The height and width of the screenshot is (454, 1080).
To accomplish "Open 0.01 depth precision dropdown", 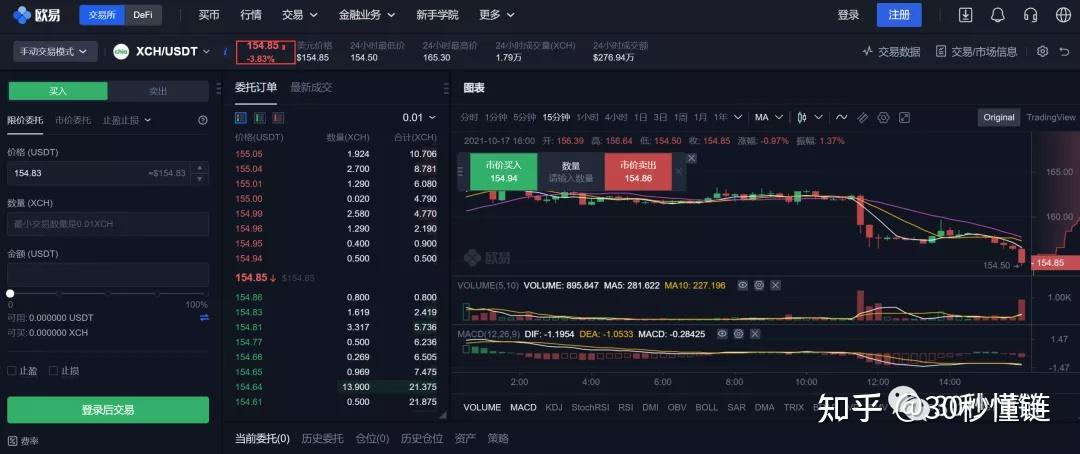I will coord(419,118).
